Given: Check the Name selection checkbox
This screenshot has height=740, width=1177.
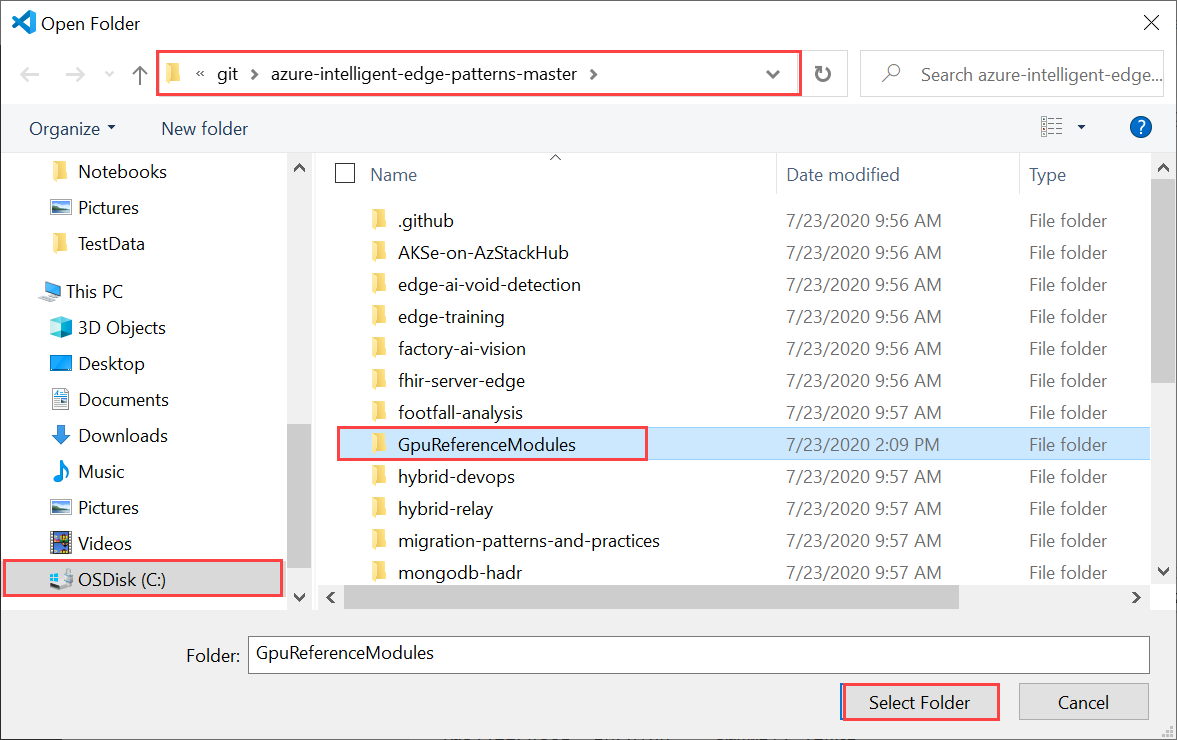Looking at the screenshot, I should tap(345, 173).
